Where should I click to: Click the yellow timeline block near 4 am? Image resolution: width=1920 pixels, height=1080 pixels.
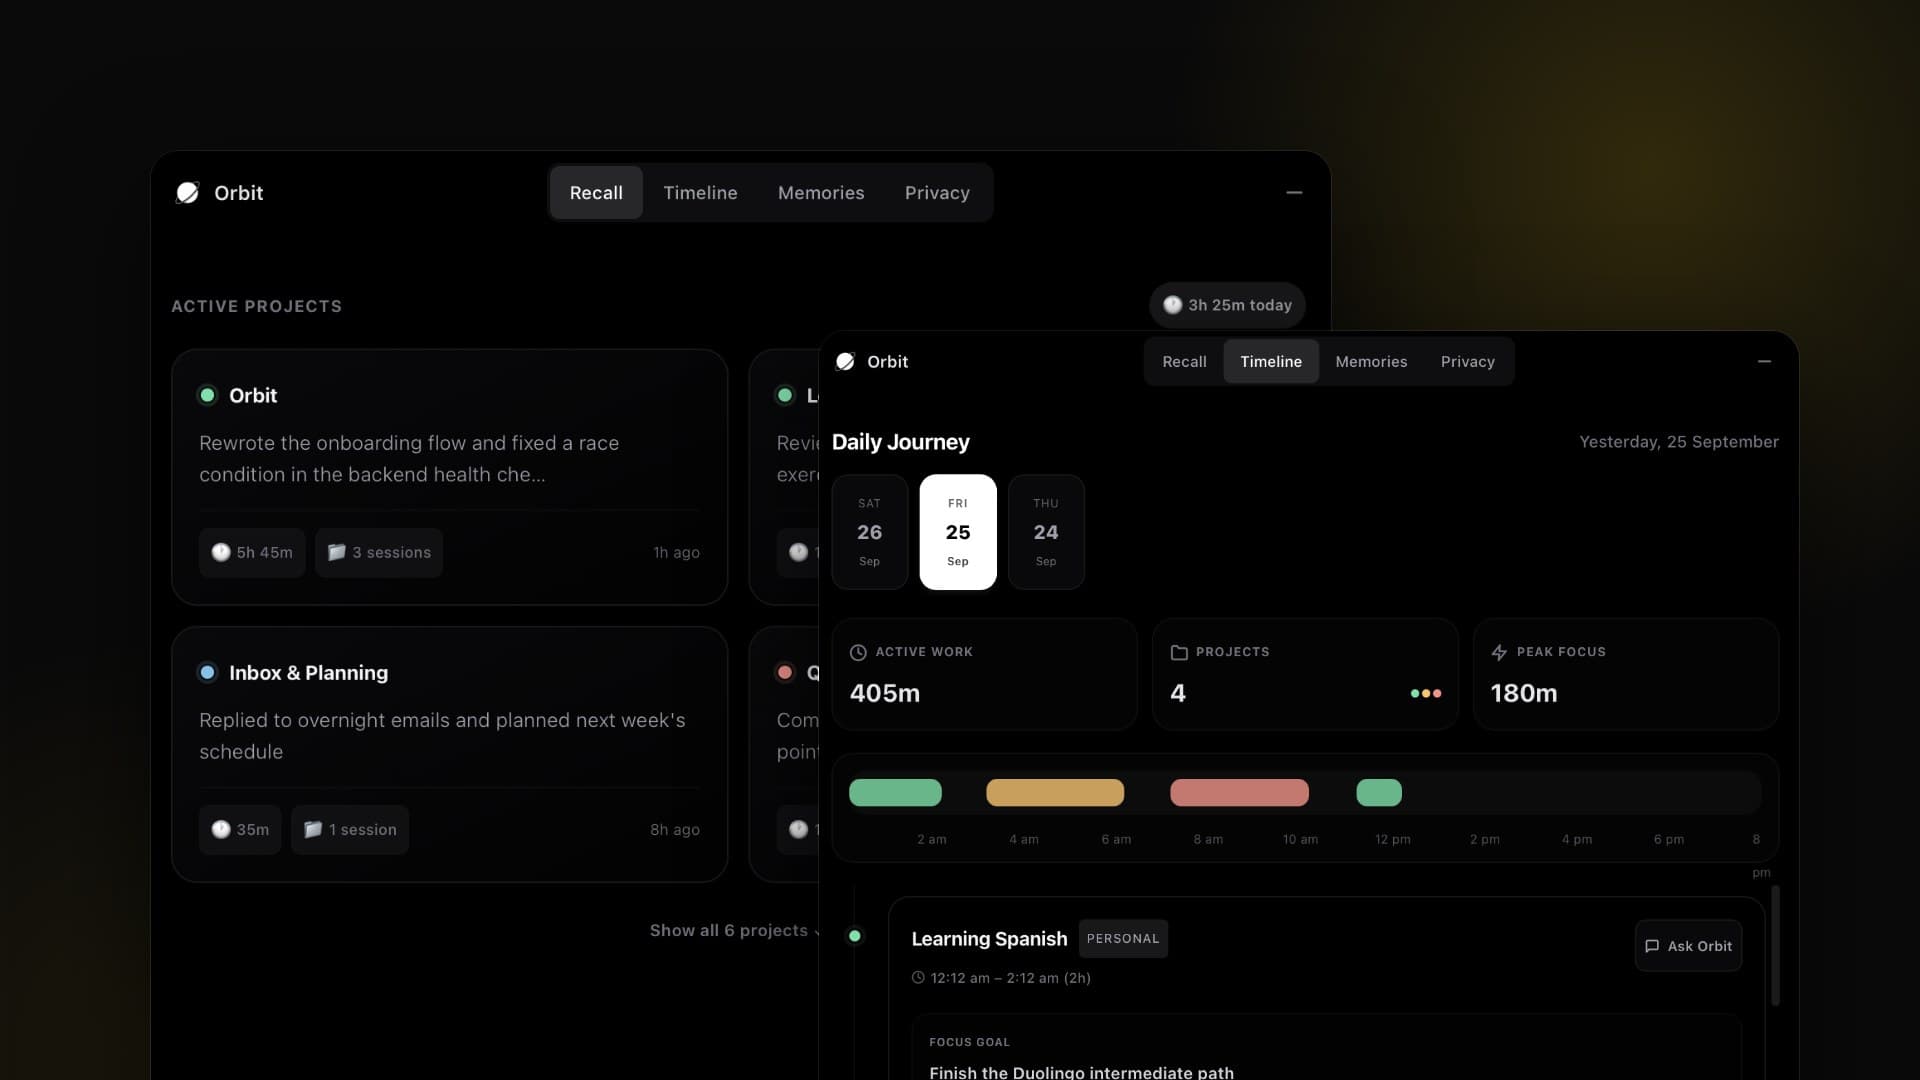(x=1055, y=792)
